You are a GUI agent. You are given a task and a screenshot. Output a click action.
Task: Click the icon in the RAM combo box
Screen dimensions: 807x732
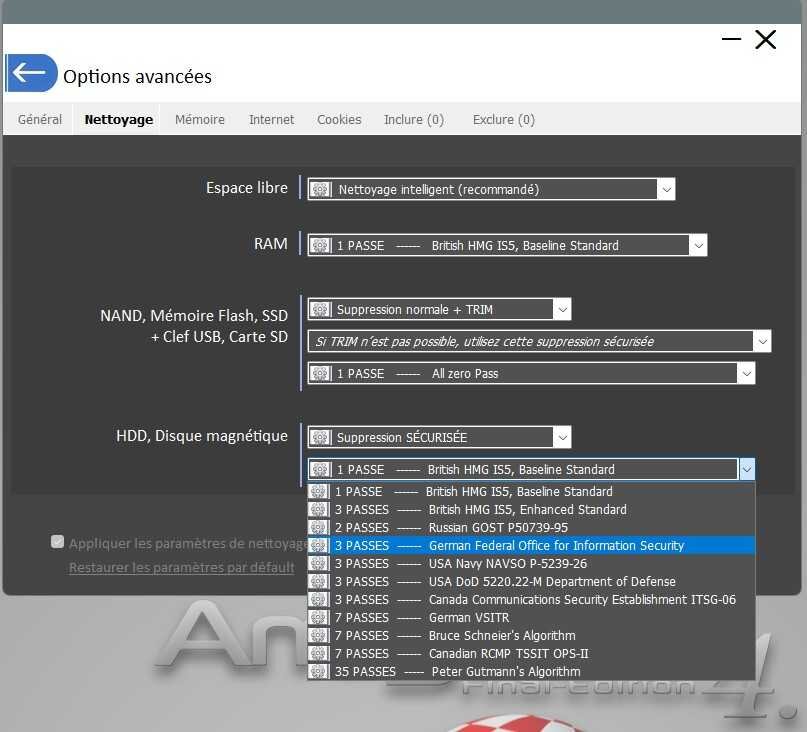(320, 246)
